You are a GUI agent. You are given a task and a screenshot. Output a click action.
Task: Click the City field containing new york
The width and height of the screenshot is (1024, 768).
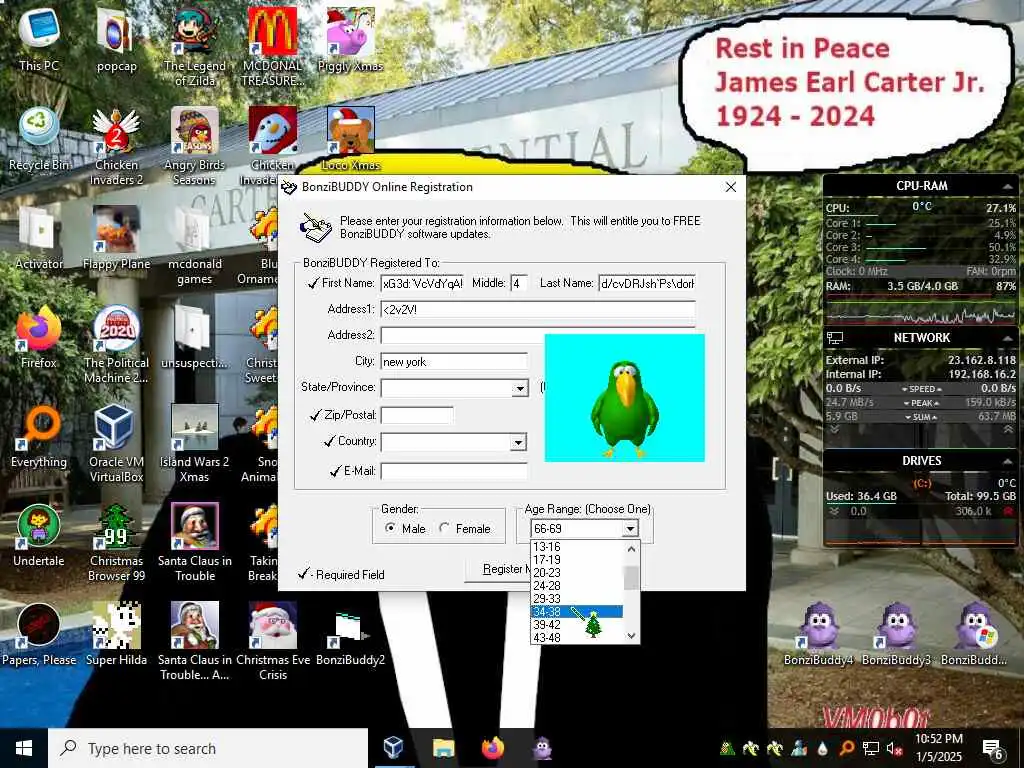[x=454, y=362]
